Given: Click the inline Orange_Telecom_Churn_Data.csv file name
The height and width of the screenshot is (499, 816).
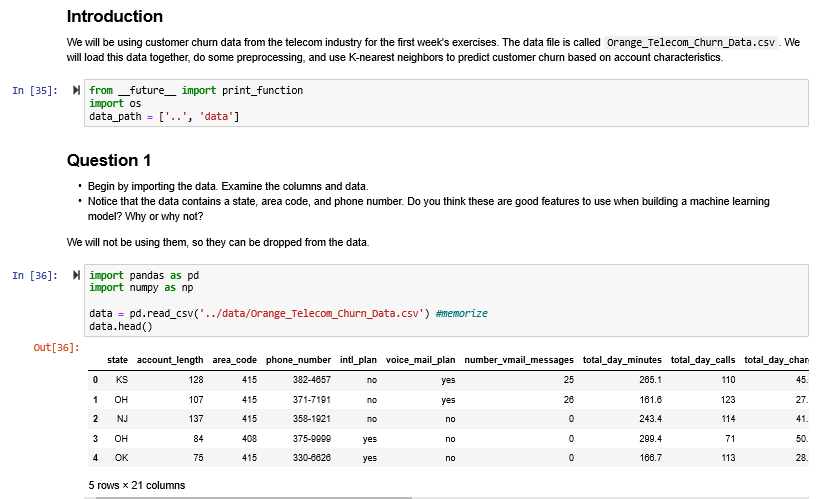Looking at the screenshot, I should (692, 43).
